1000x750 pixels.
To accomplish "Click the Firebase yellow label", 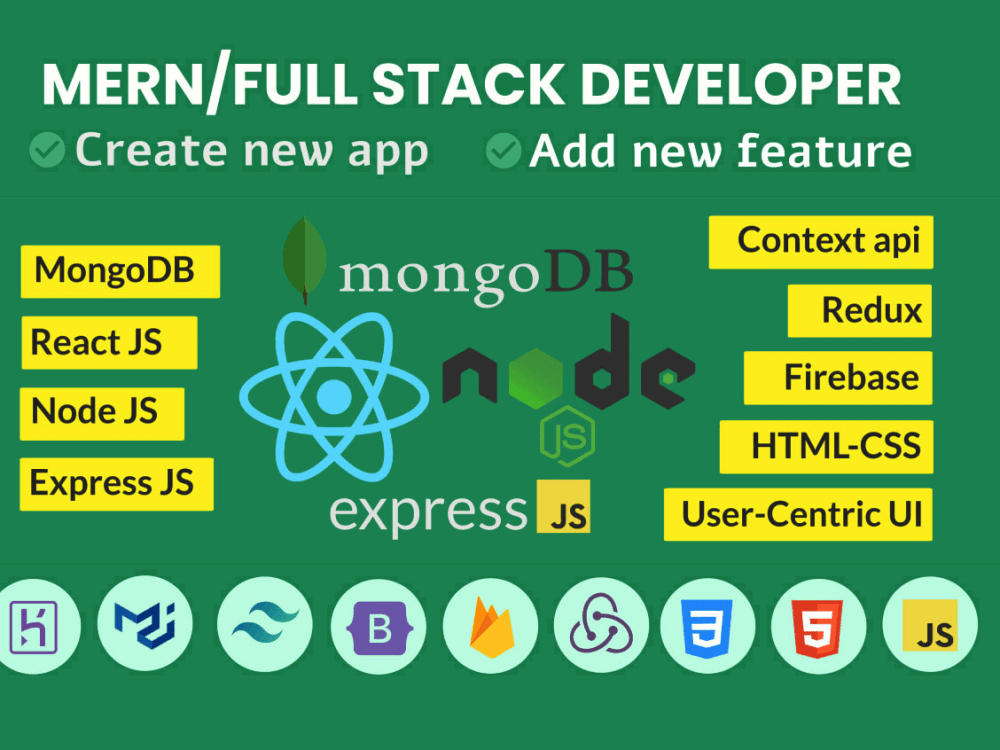I will coord(838,378).
